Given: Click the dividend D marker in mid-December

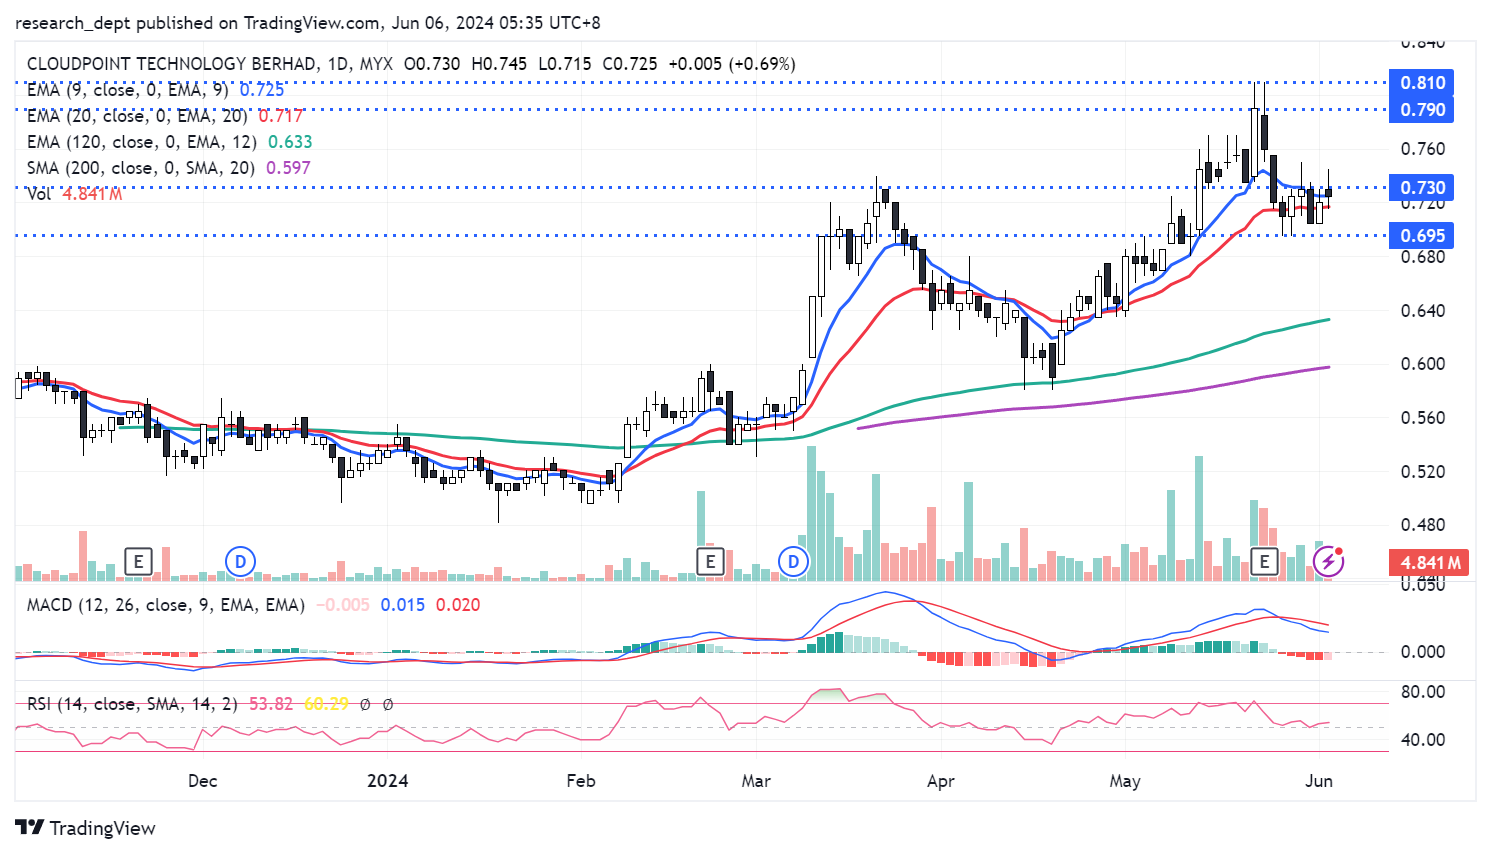Looking at the screenshot, I should point(240,561).
